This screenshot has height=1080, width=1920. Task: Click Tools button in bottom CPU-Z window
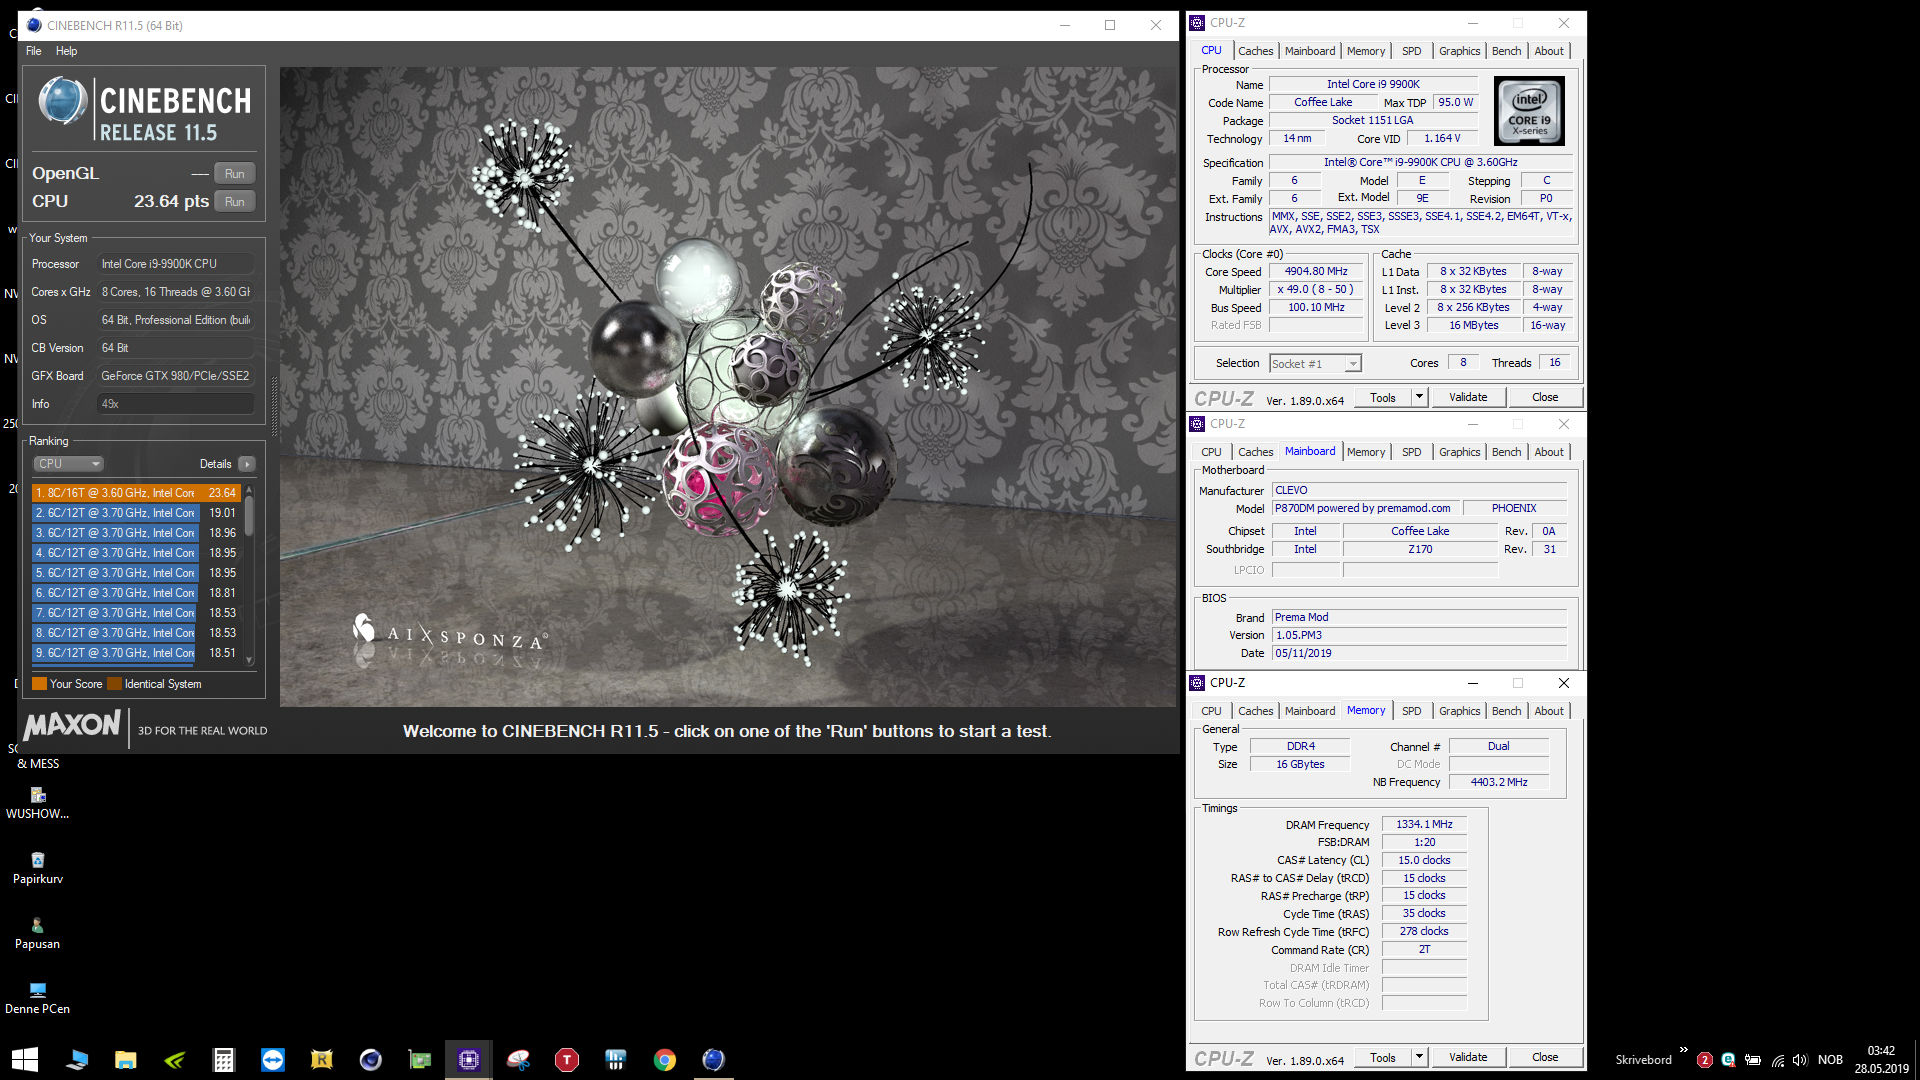1383,1057
